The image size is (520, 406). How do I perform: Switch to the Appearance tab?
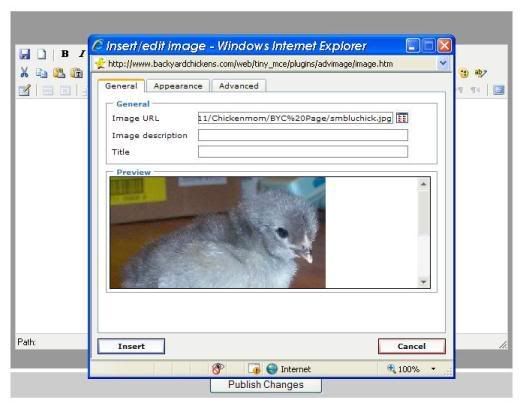click(x=178, y=86)
